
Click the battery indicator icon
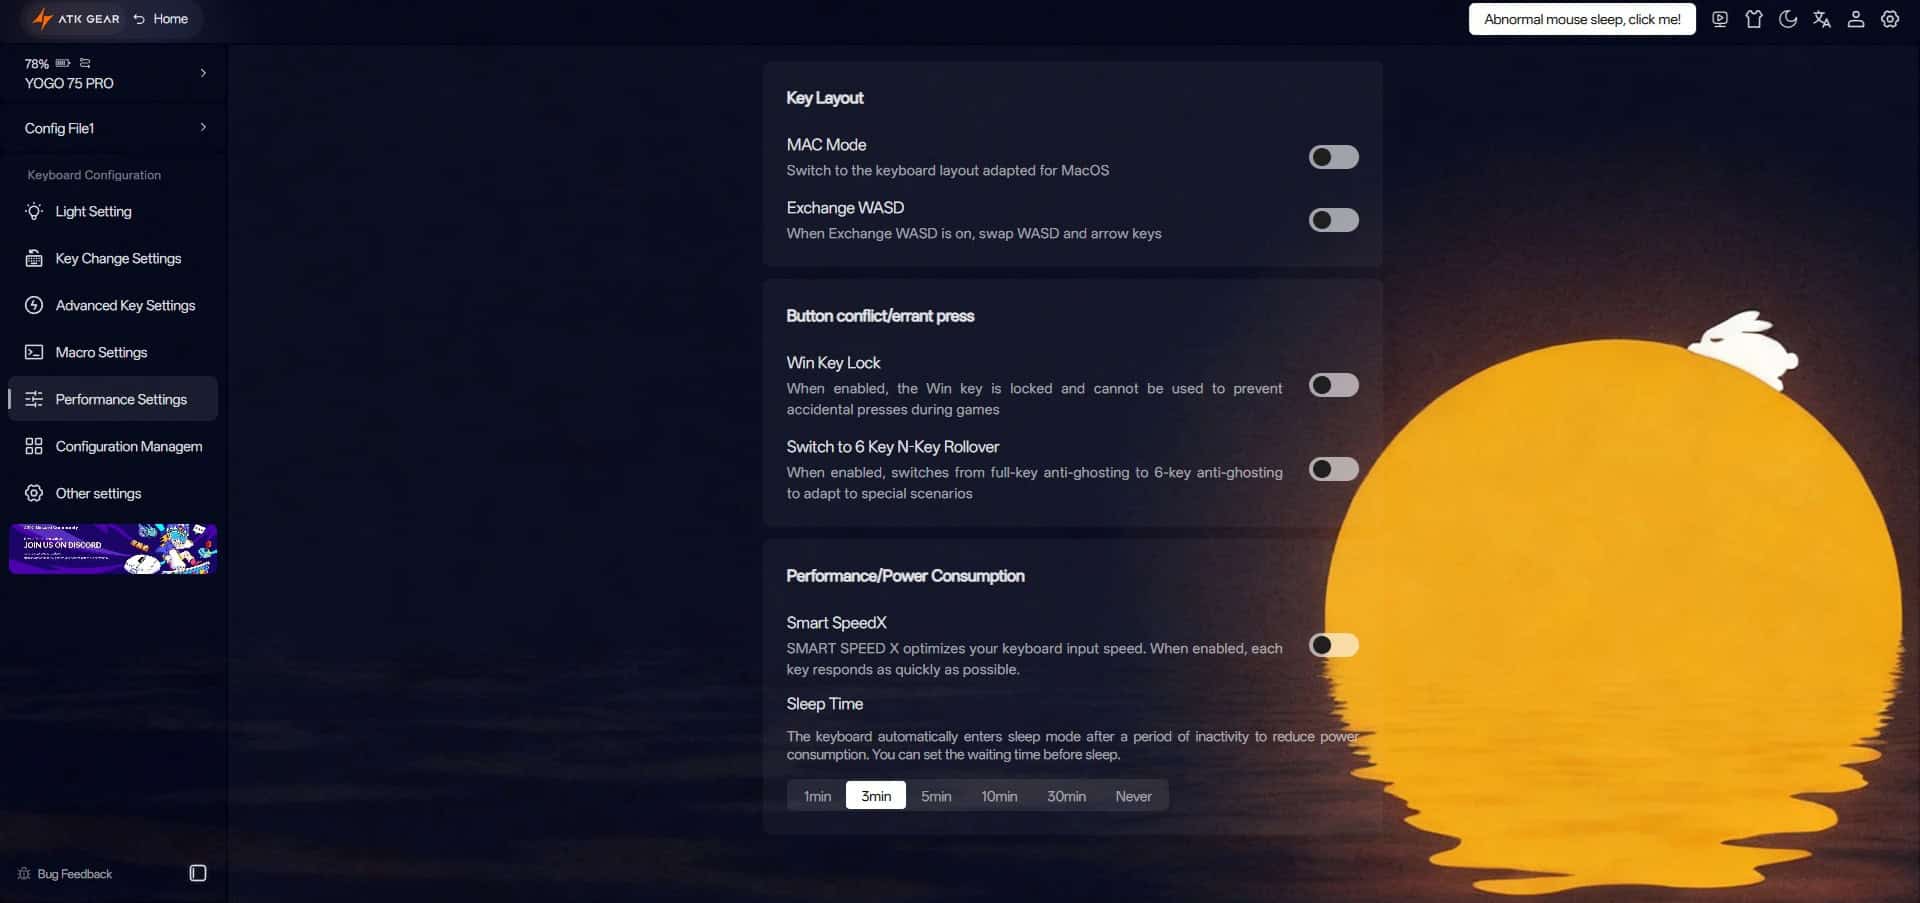(x=63, y=63)
